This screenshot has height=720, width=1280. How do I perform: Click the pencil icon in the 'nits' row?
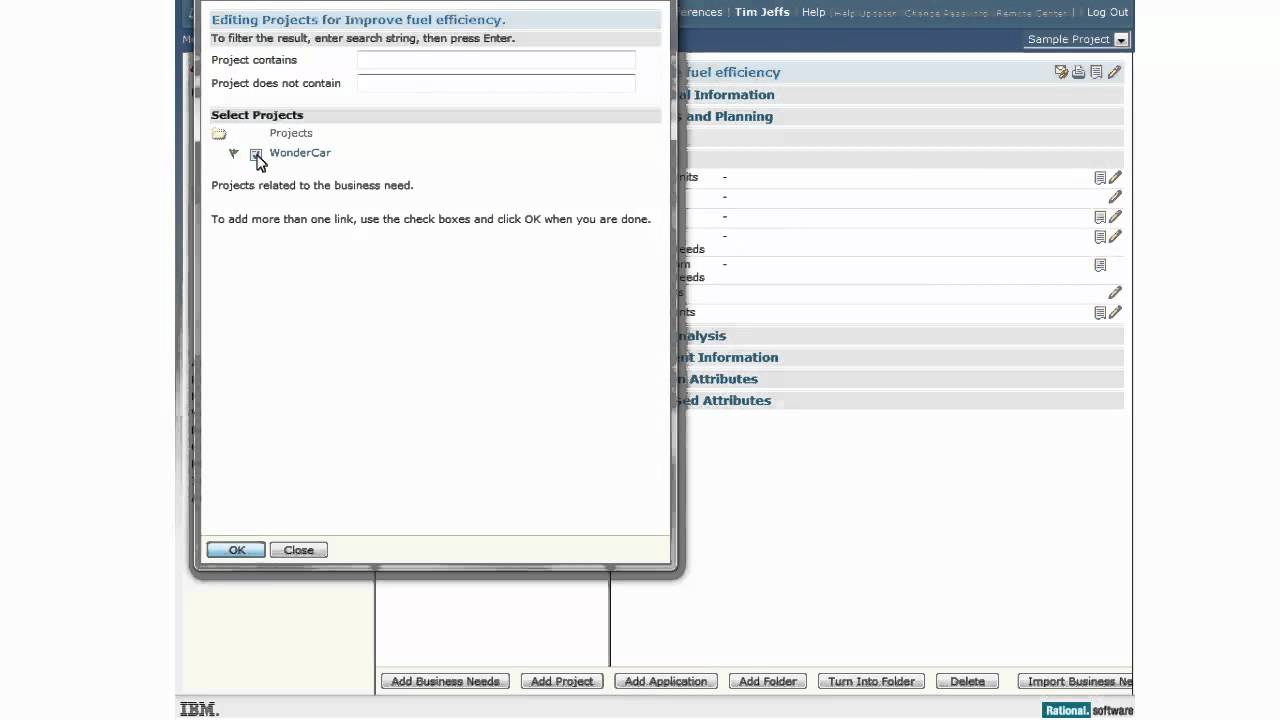coord(1115,177)
